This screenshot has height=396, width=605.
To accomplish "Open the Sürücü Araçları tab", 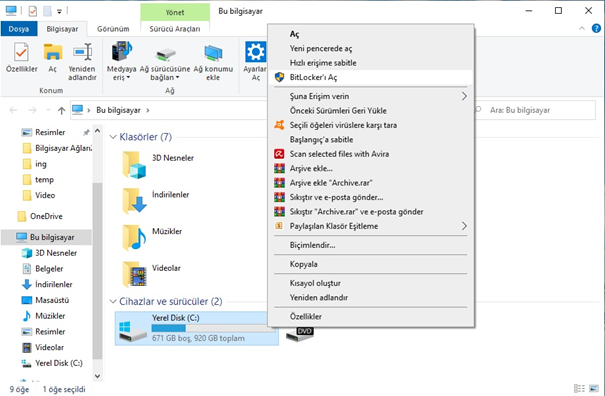I will [x=175, y=29].
